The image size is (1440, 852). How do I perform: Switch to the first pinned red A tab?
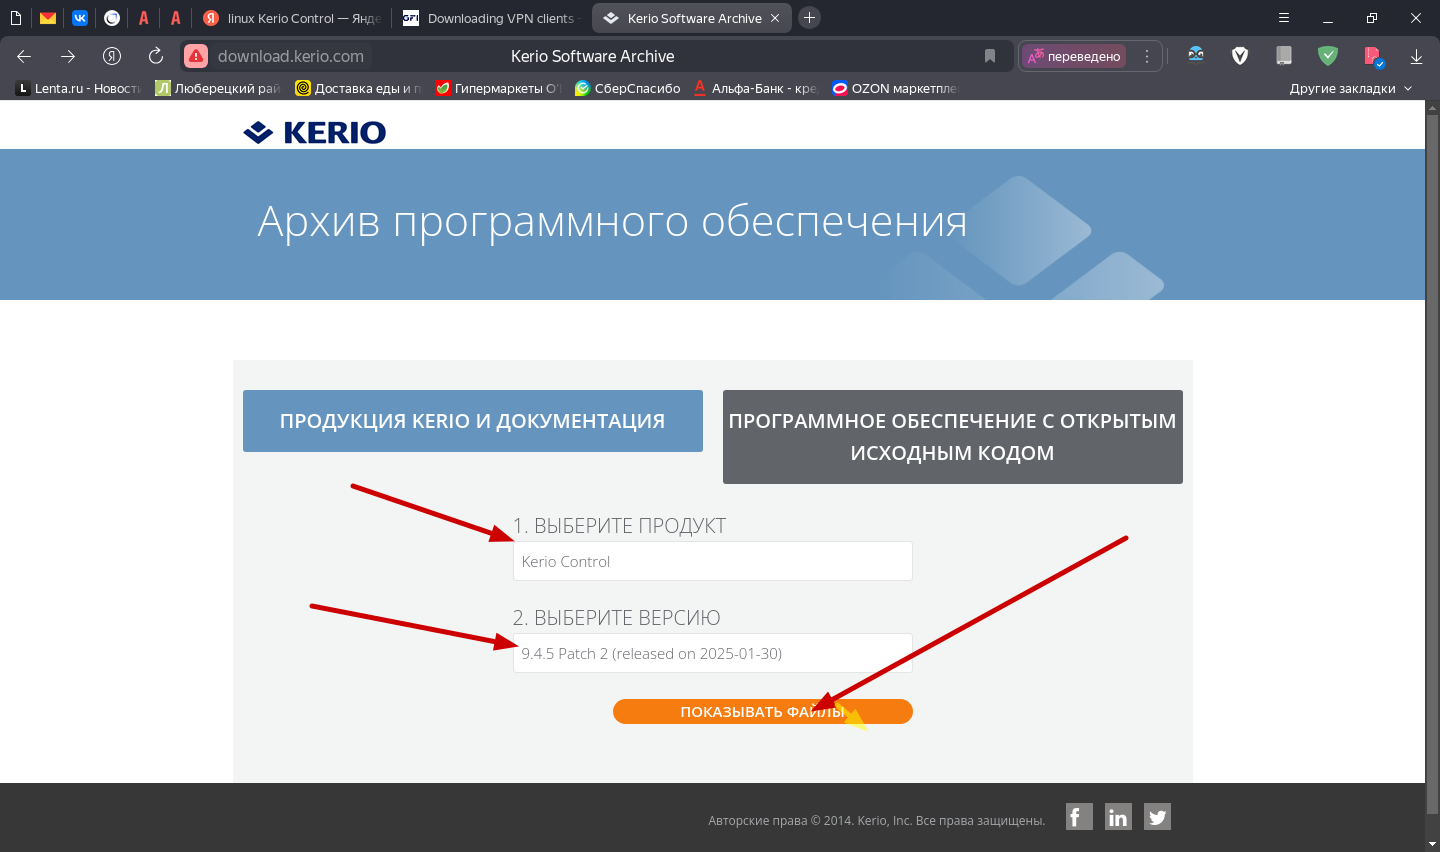(144, 18)
